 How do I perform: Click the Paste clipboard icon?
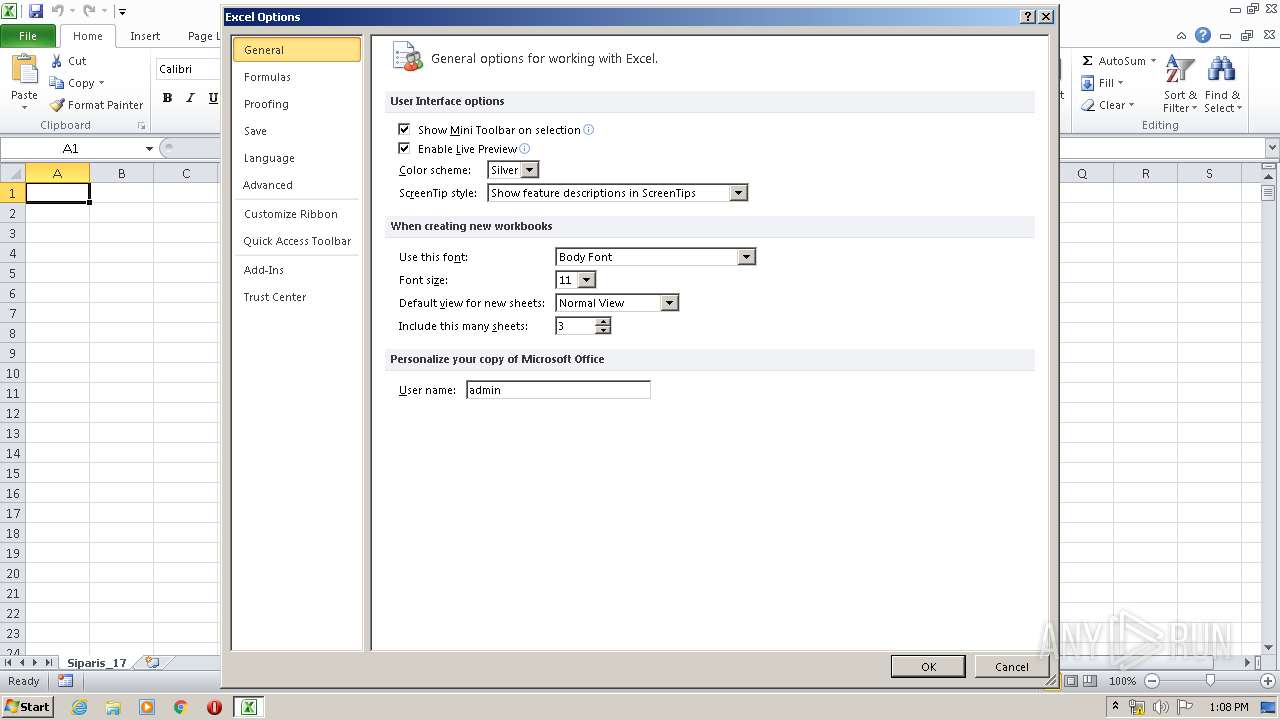[24, 69]
